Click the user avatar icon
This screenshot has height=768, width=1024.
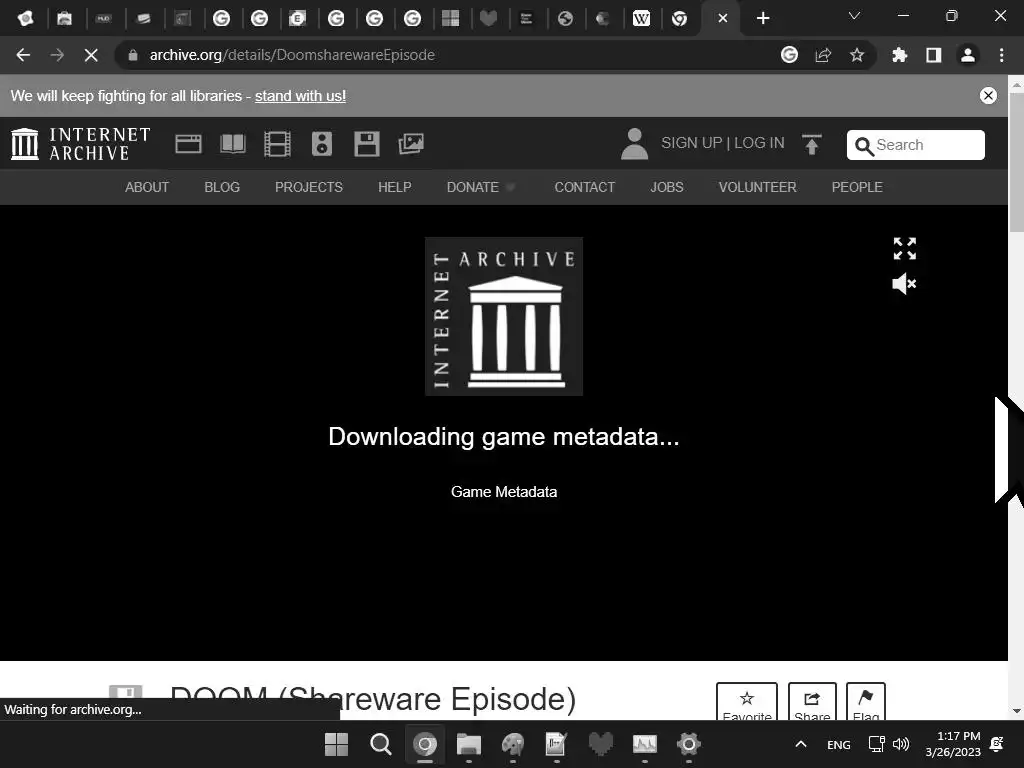point(634,144)
